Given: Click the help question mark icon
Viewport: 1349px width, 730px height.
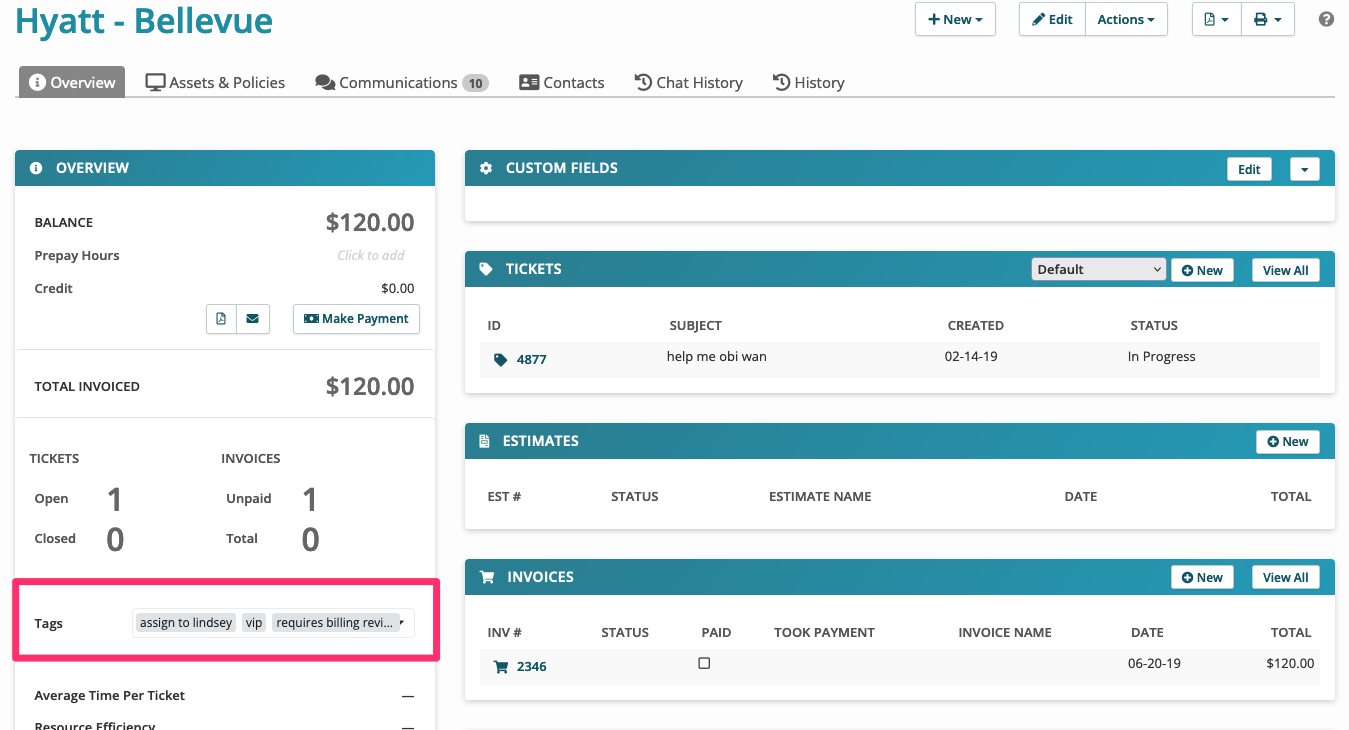Looking at the screenshot, I should point(1327,19).
